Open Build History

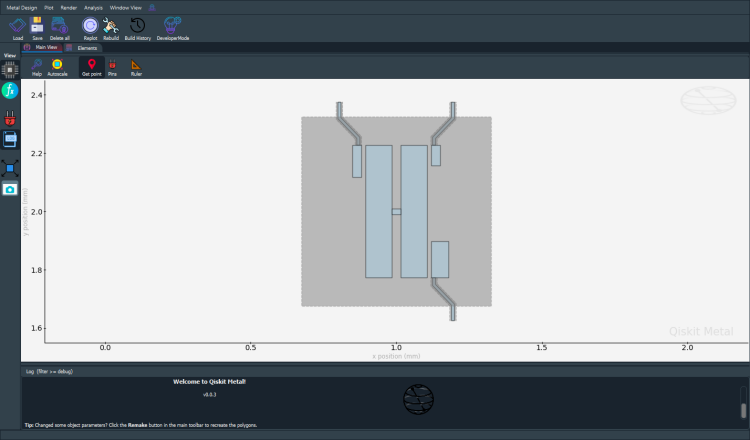[x=138, y=29]
